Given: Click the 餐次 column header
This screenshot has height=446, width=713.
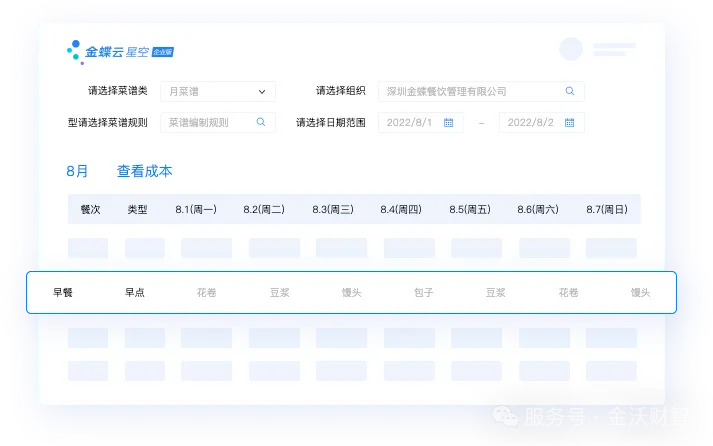Looking at the screenshot, I should click(x=90, y=210).
